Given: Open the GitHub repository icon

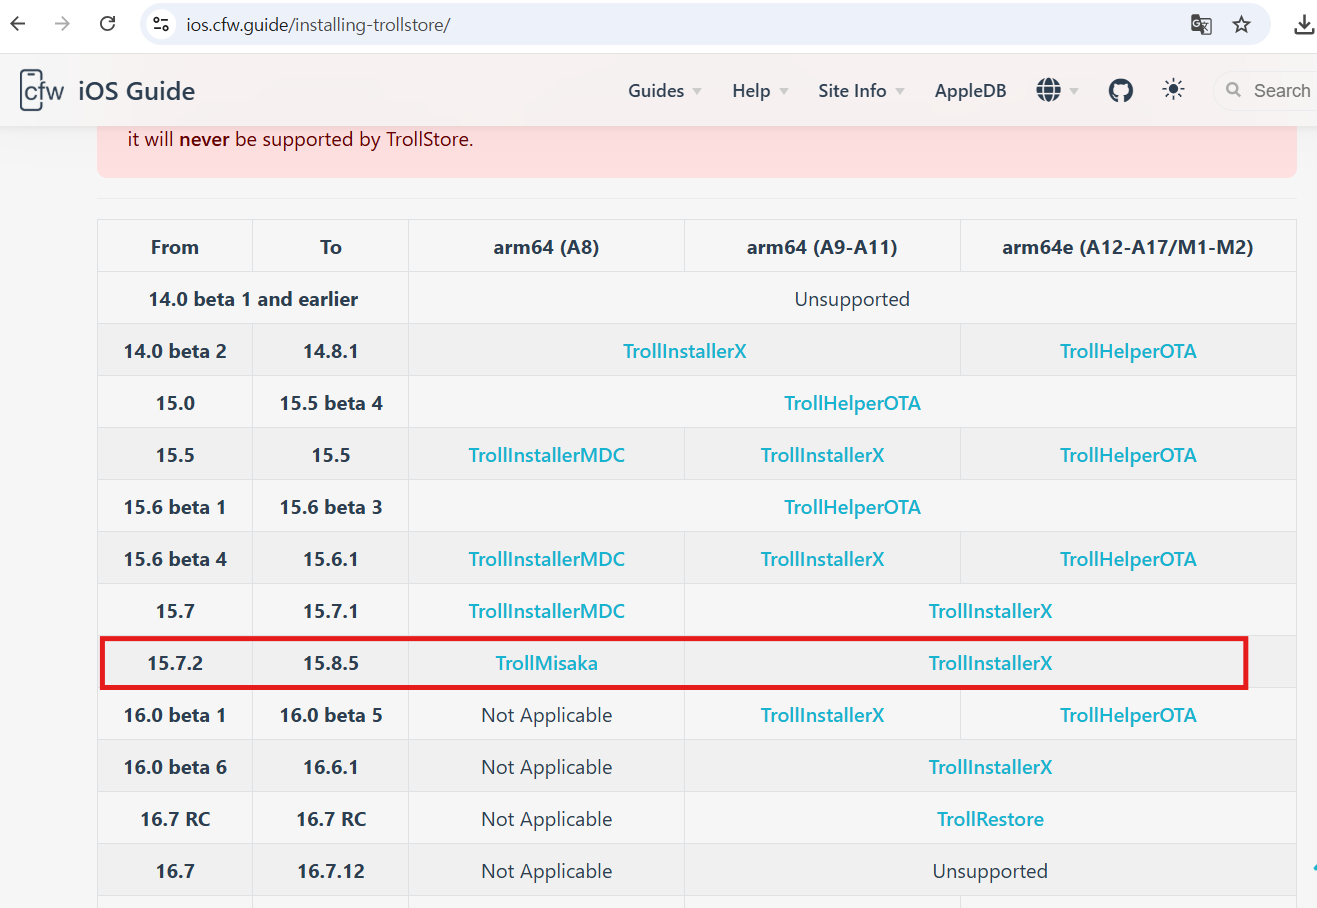Looking at the screenshot, I should pyautogui.click(x=1121, y=91).
